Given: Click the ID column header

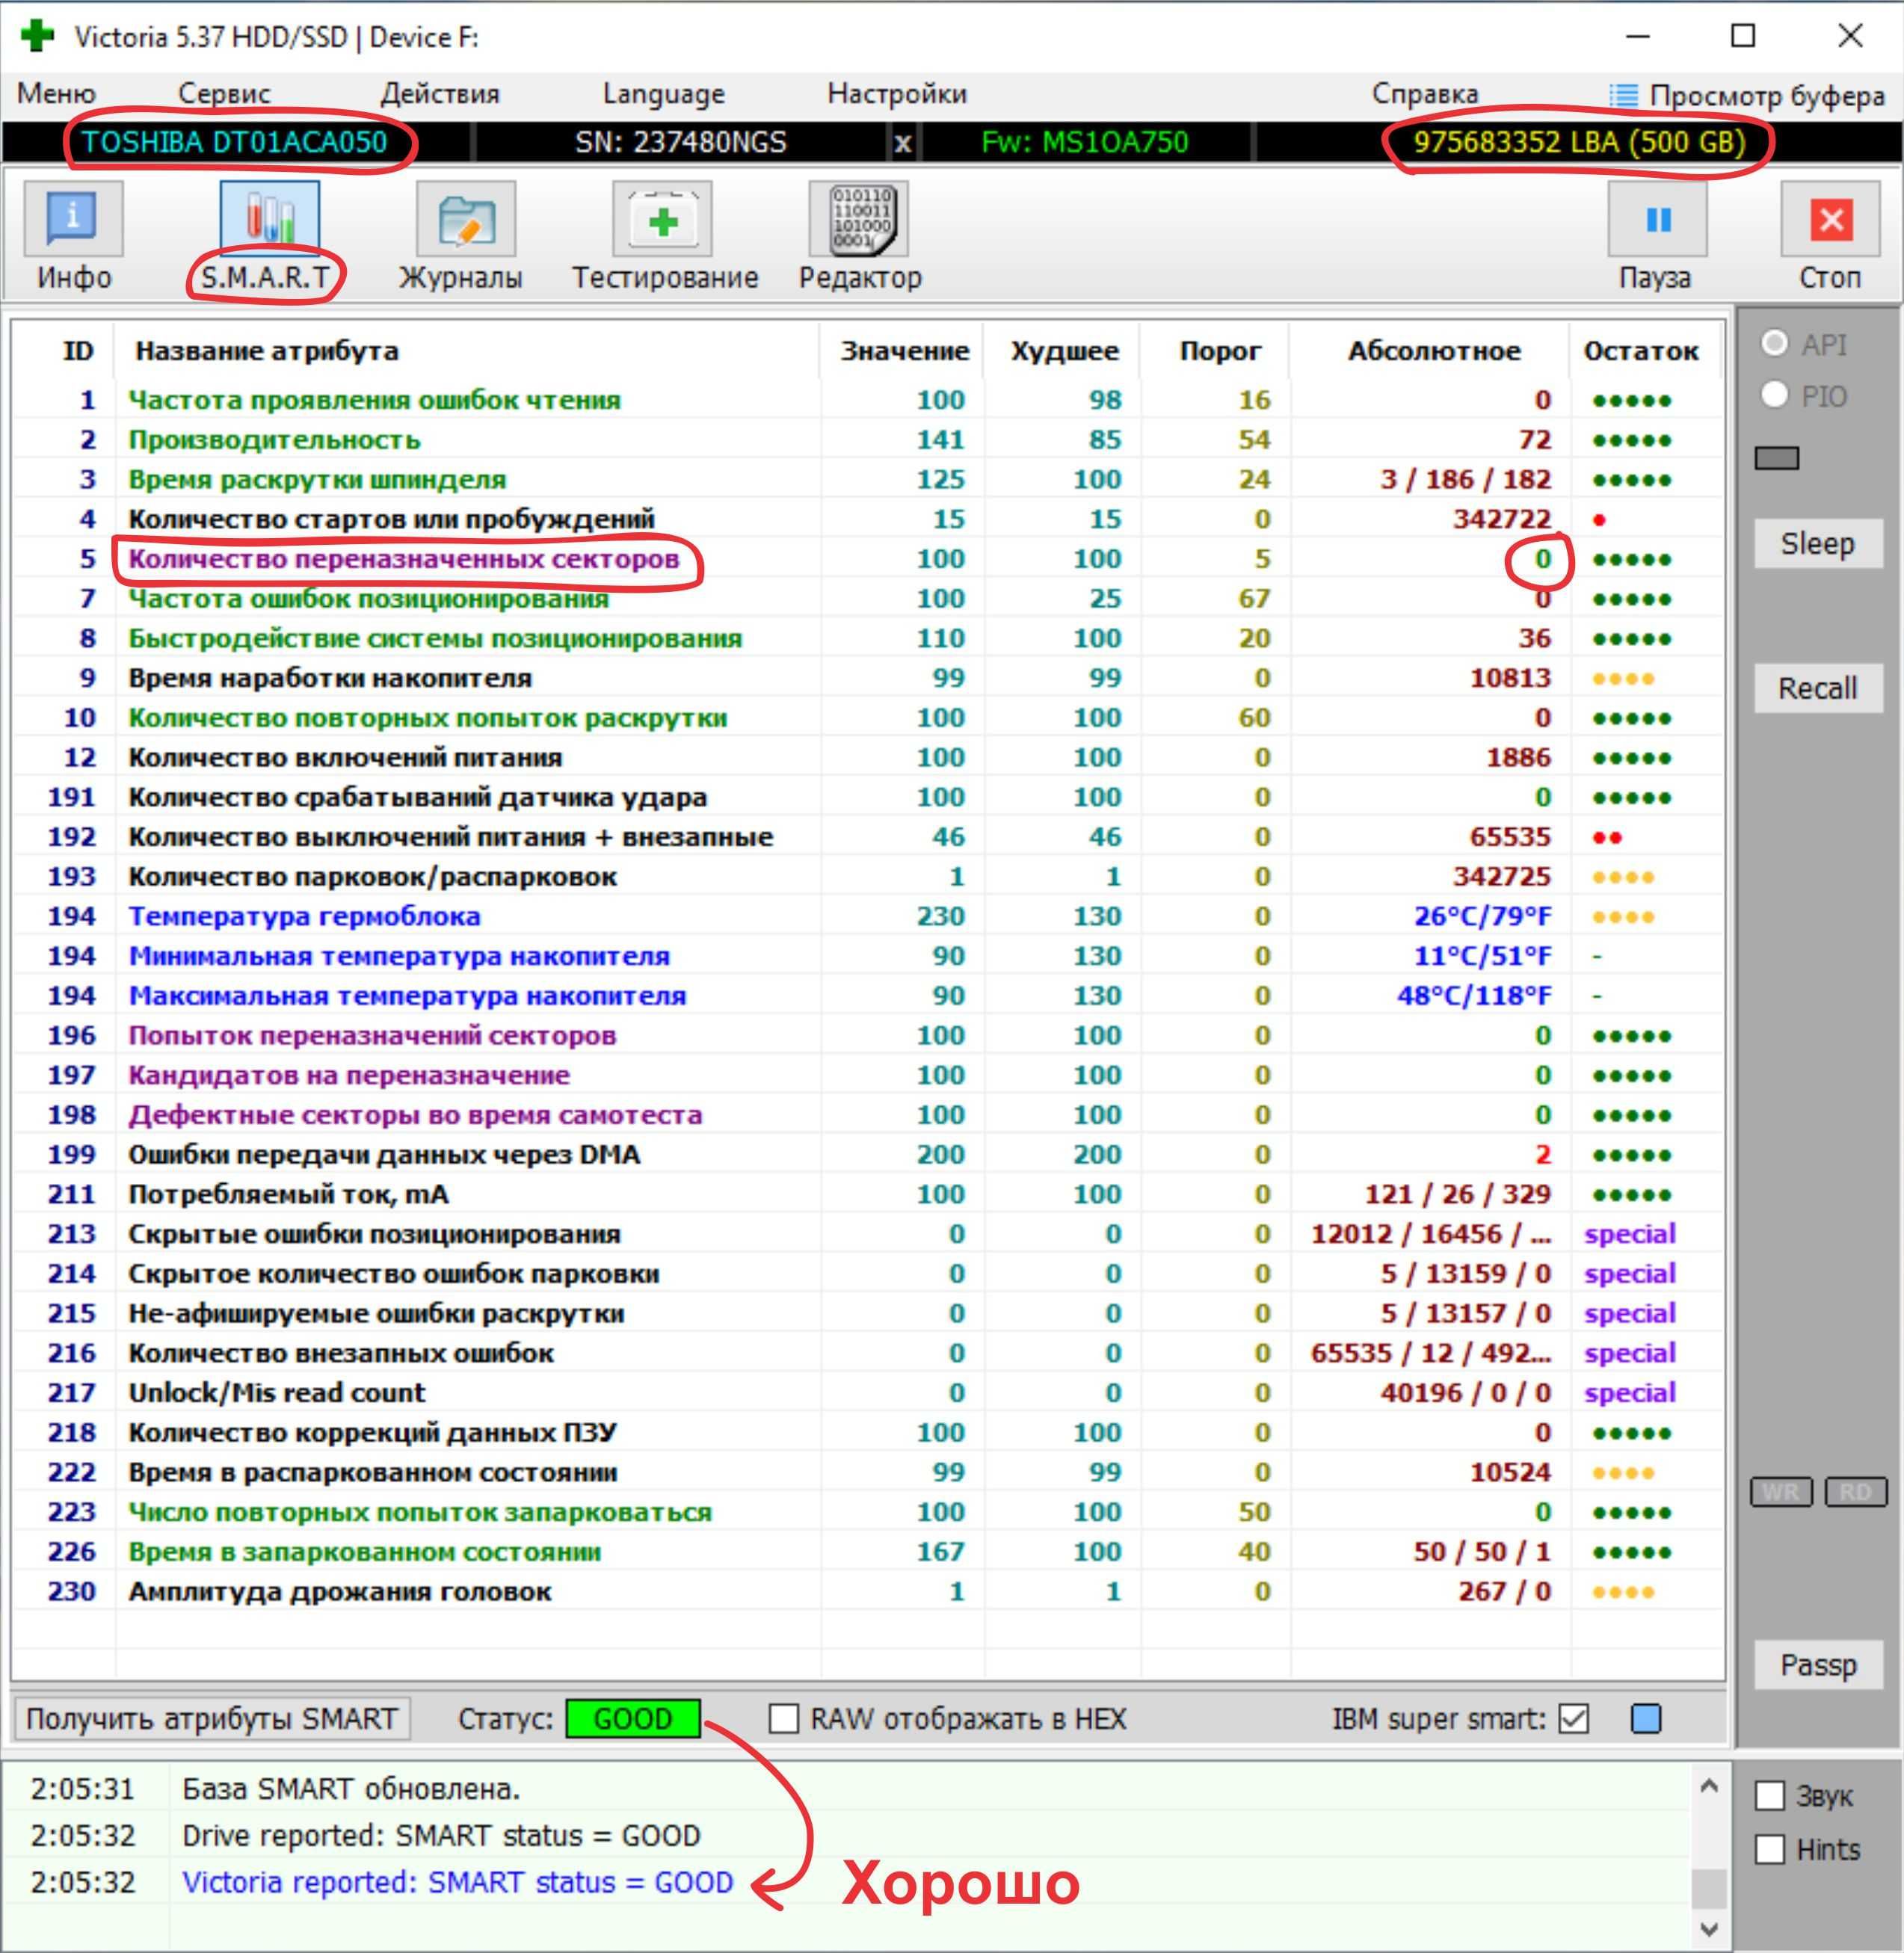Looking at the screenshot, I should point(78,351).
